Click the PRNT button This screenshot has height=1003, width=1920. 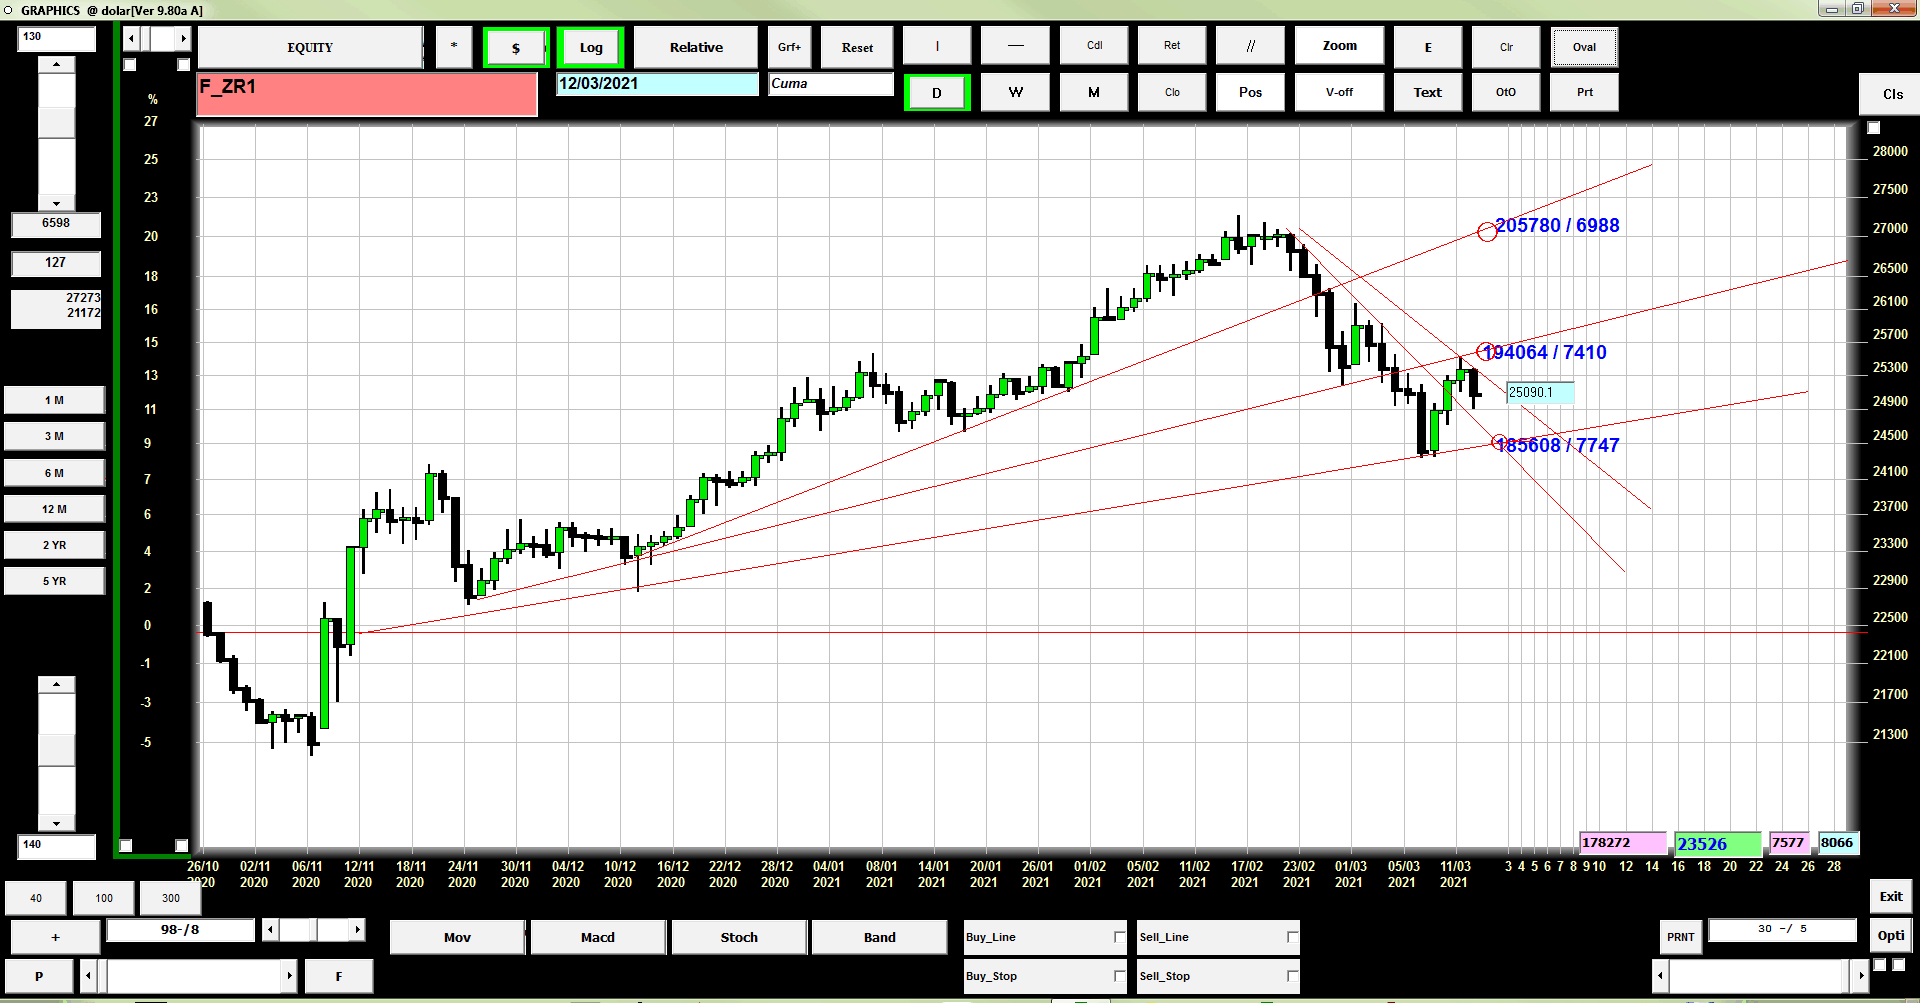point(1680,937)
